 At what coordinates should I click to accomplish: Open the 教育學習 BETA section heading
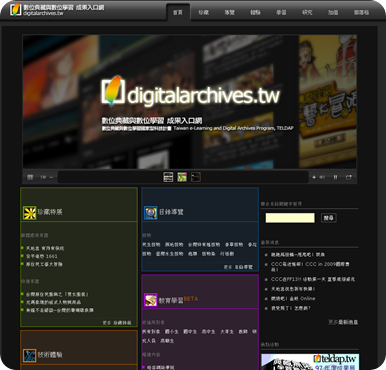point(178,300)
